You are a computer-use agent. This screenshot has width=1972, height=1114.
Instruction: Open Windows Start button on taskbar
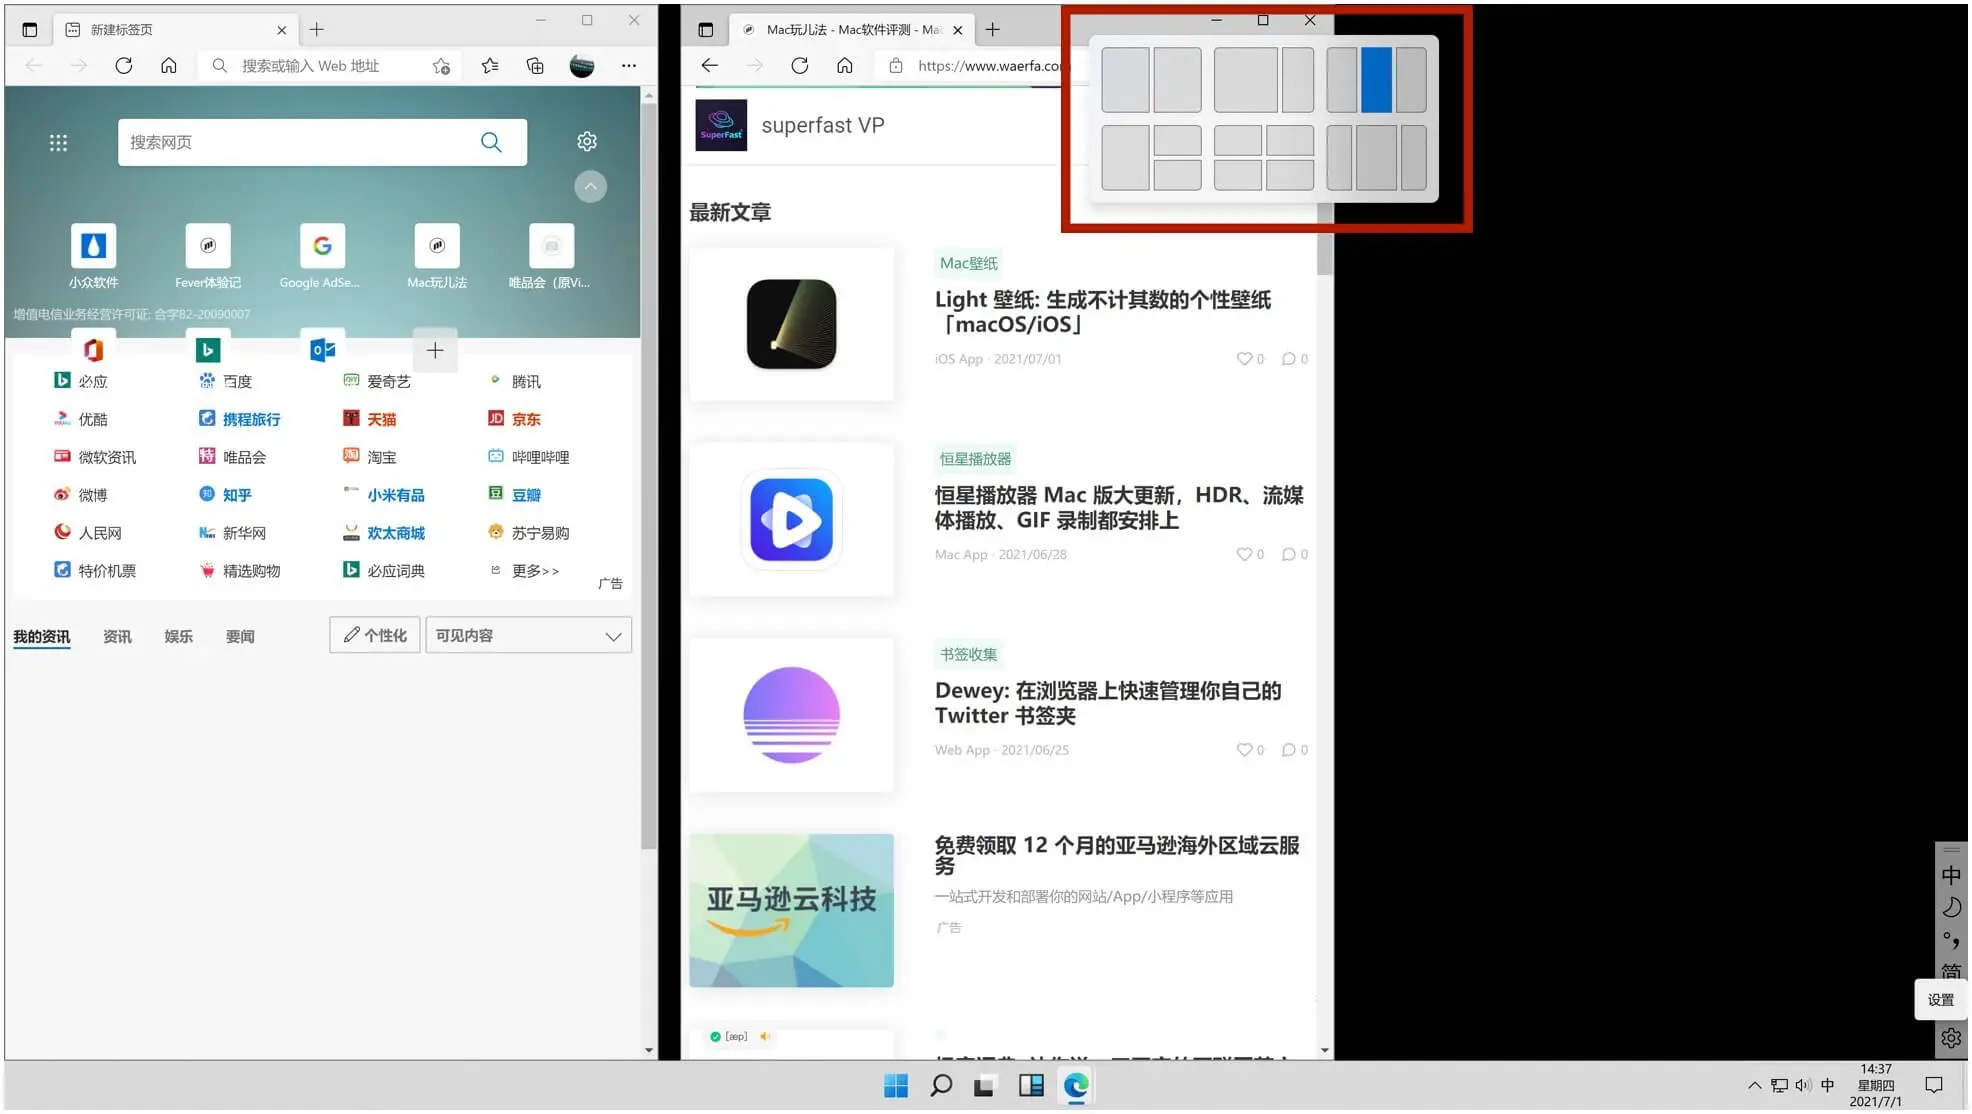(896, 1086)
